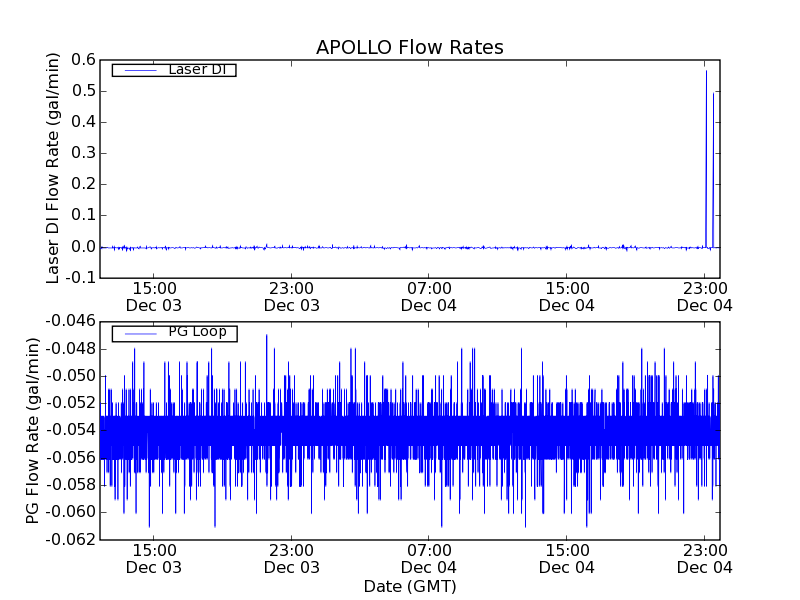Click 23:00 Dec 04 label under PG Loop plot

(704, 558)
